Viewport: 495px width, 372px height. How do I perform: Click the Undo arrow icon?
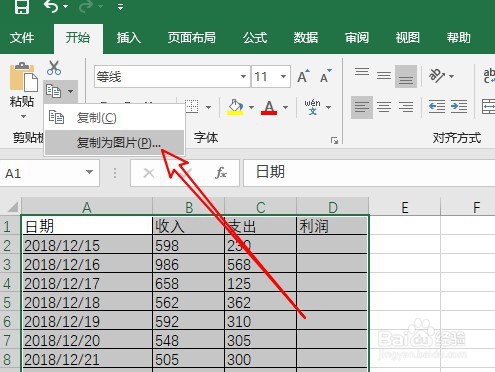[51, 6]
